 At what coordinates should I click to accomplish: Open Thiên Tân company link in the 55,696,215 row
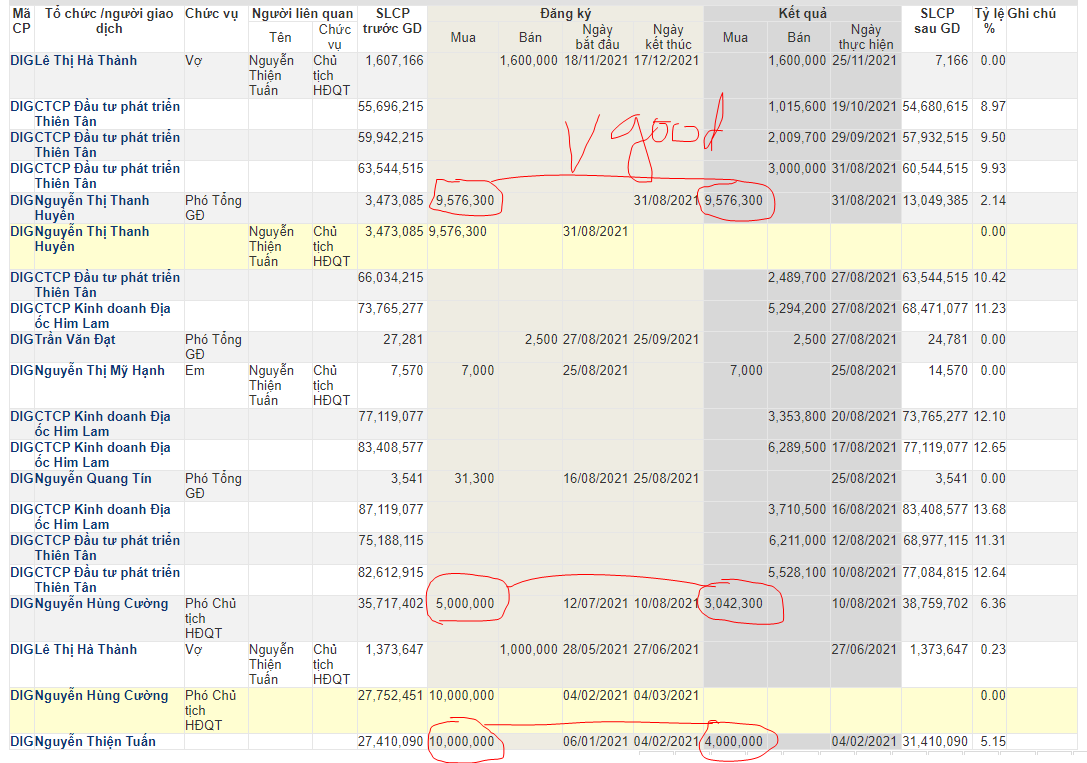(107, 114)
